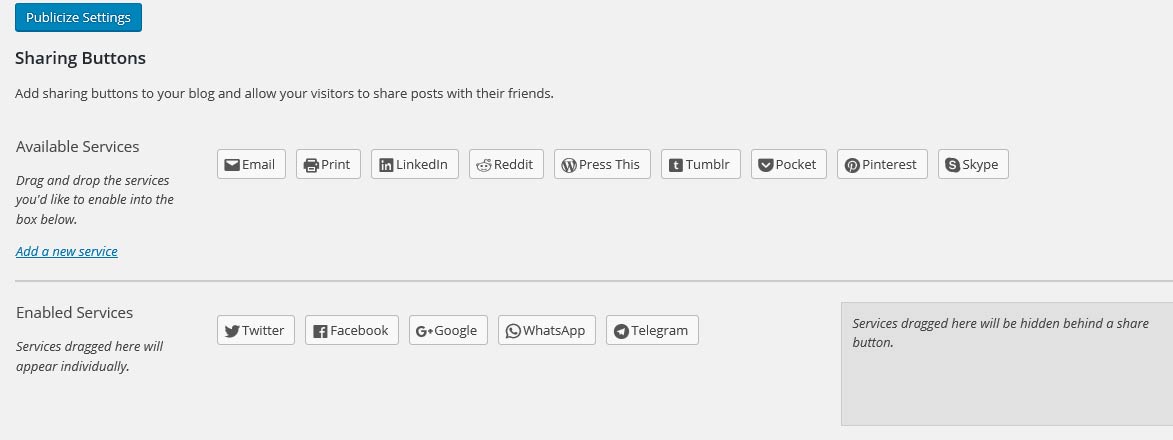Click the Tumblr logo icon
Image resolution: width=1173 pixels, height=440 pixels.
pos(676,165)
